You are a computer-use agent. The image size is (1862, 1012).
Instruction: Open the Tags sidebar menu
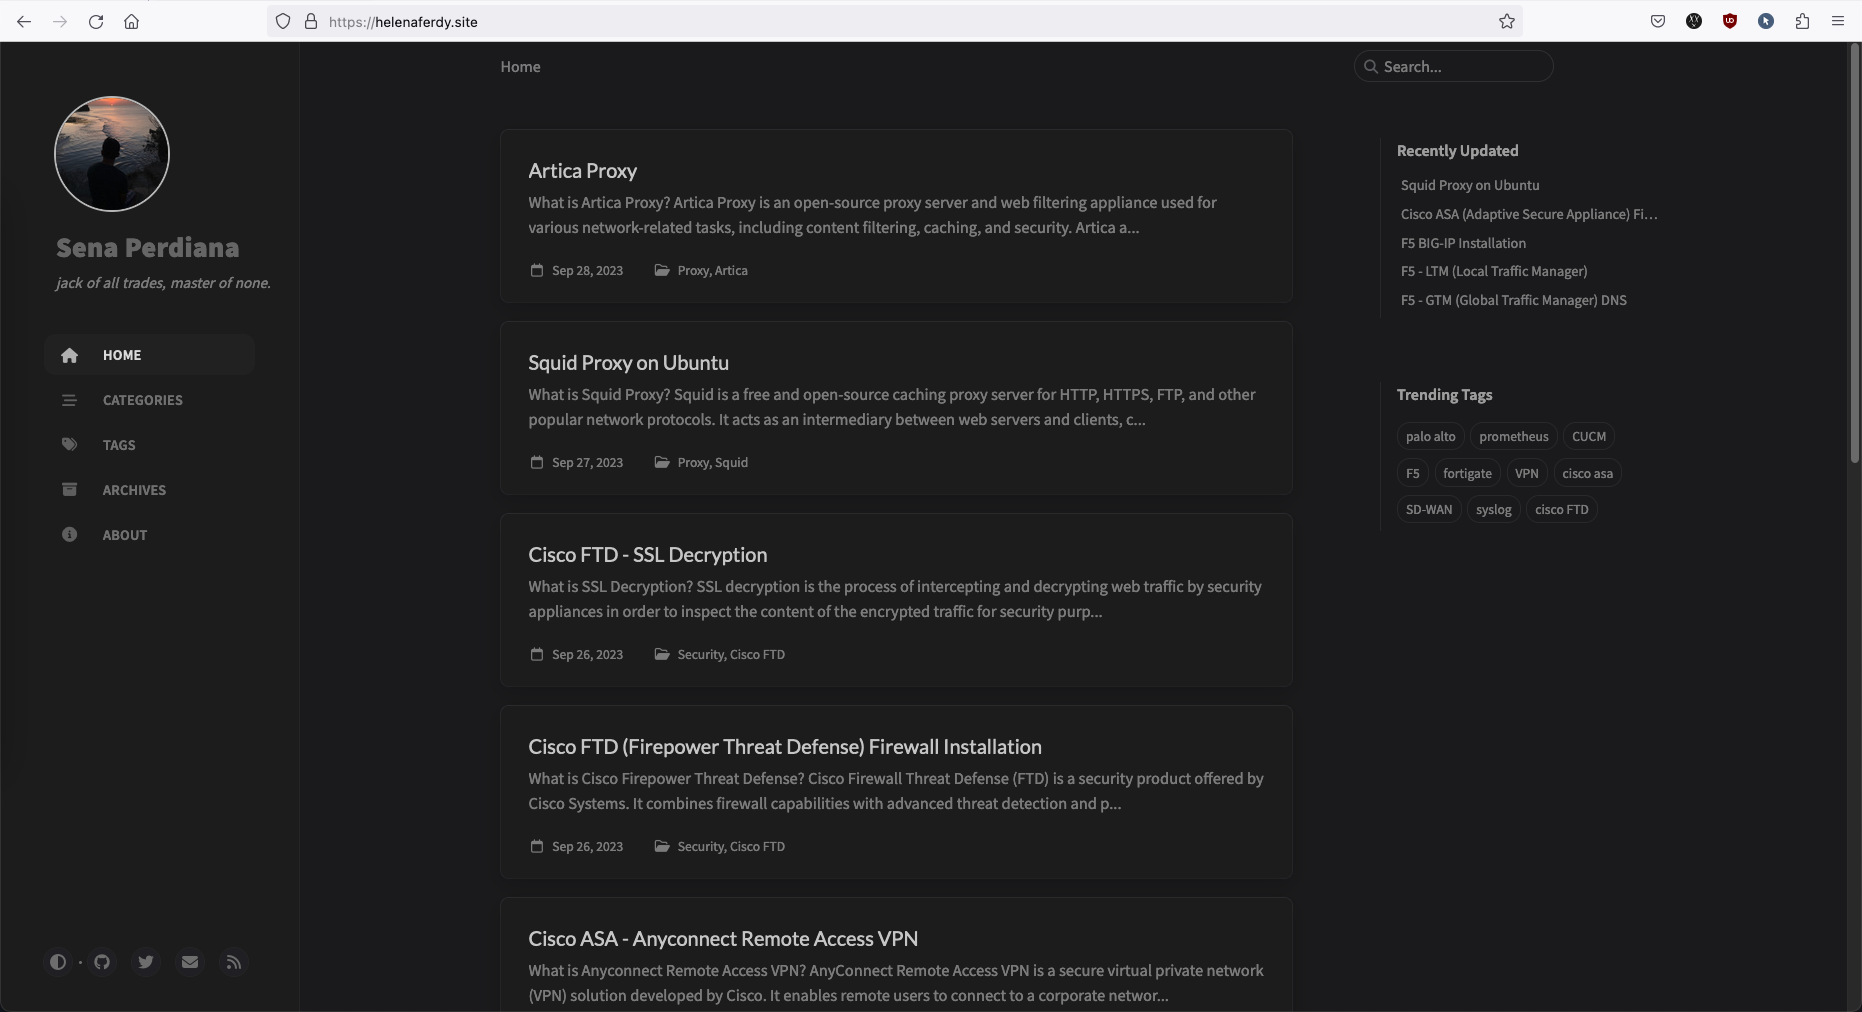tap(119, 445)
